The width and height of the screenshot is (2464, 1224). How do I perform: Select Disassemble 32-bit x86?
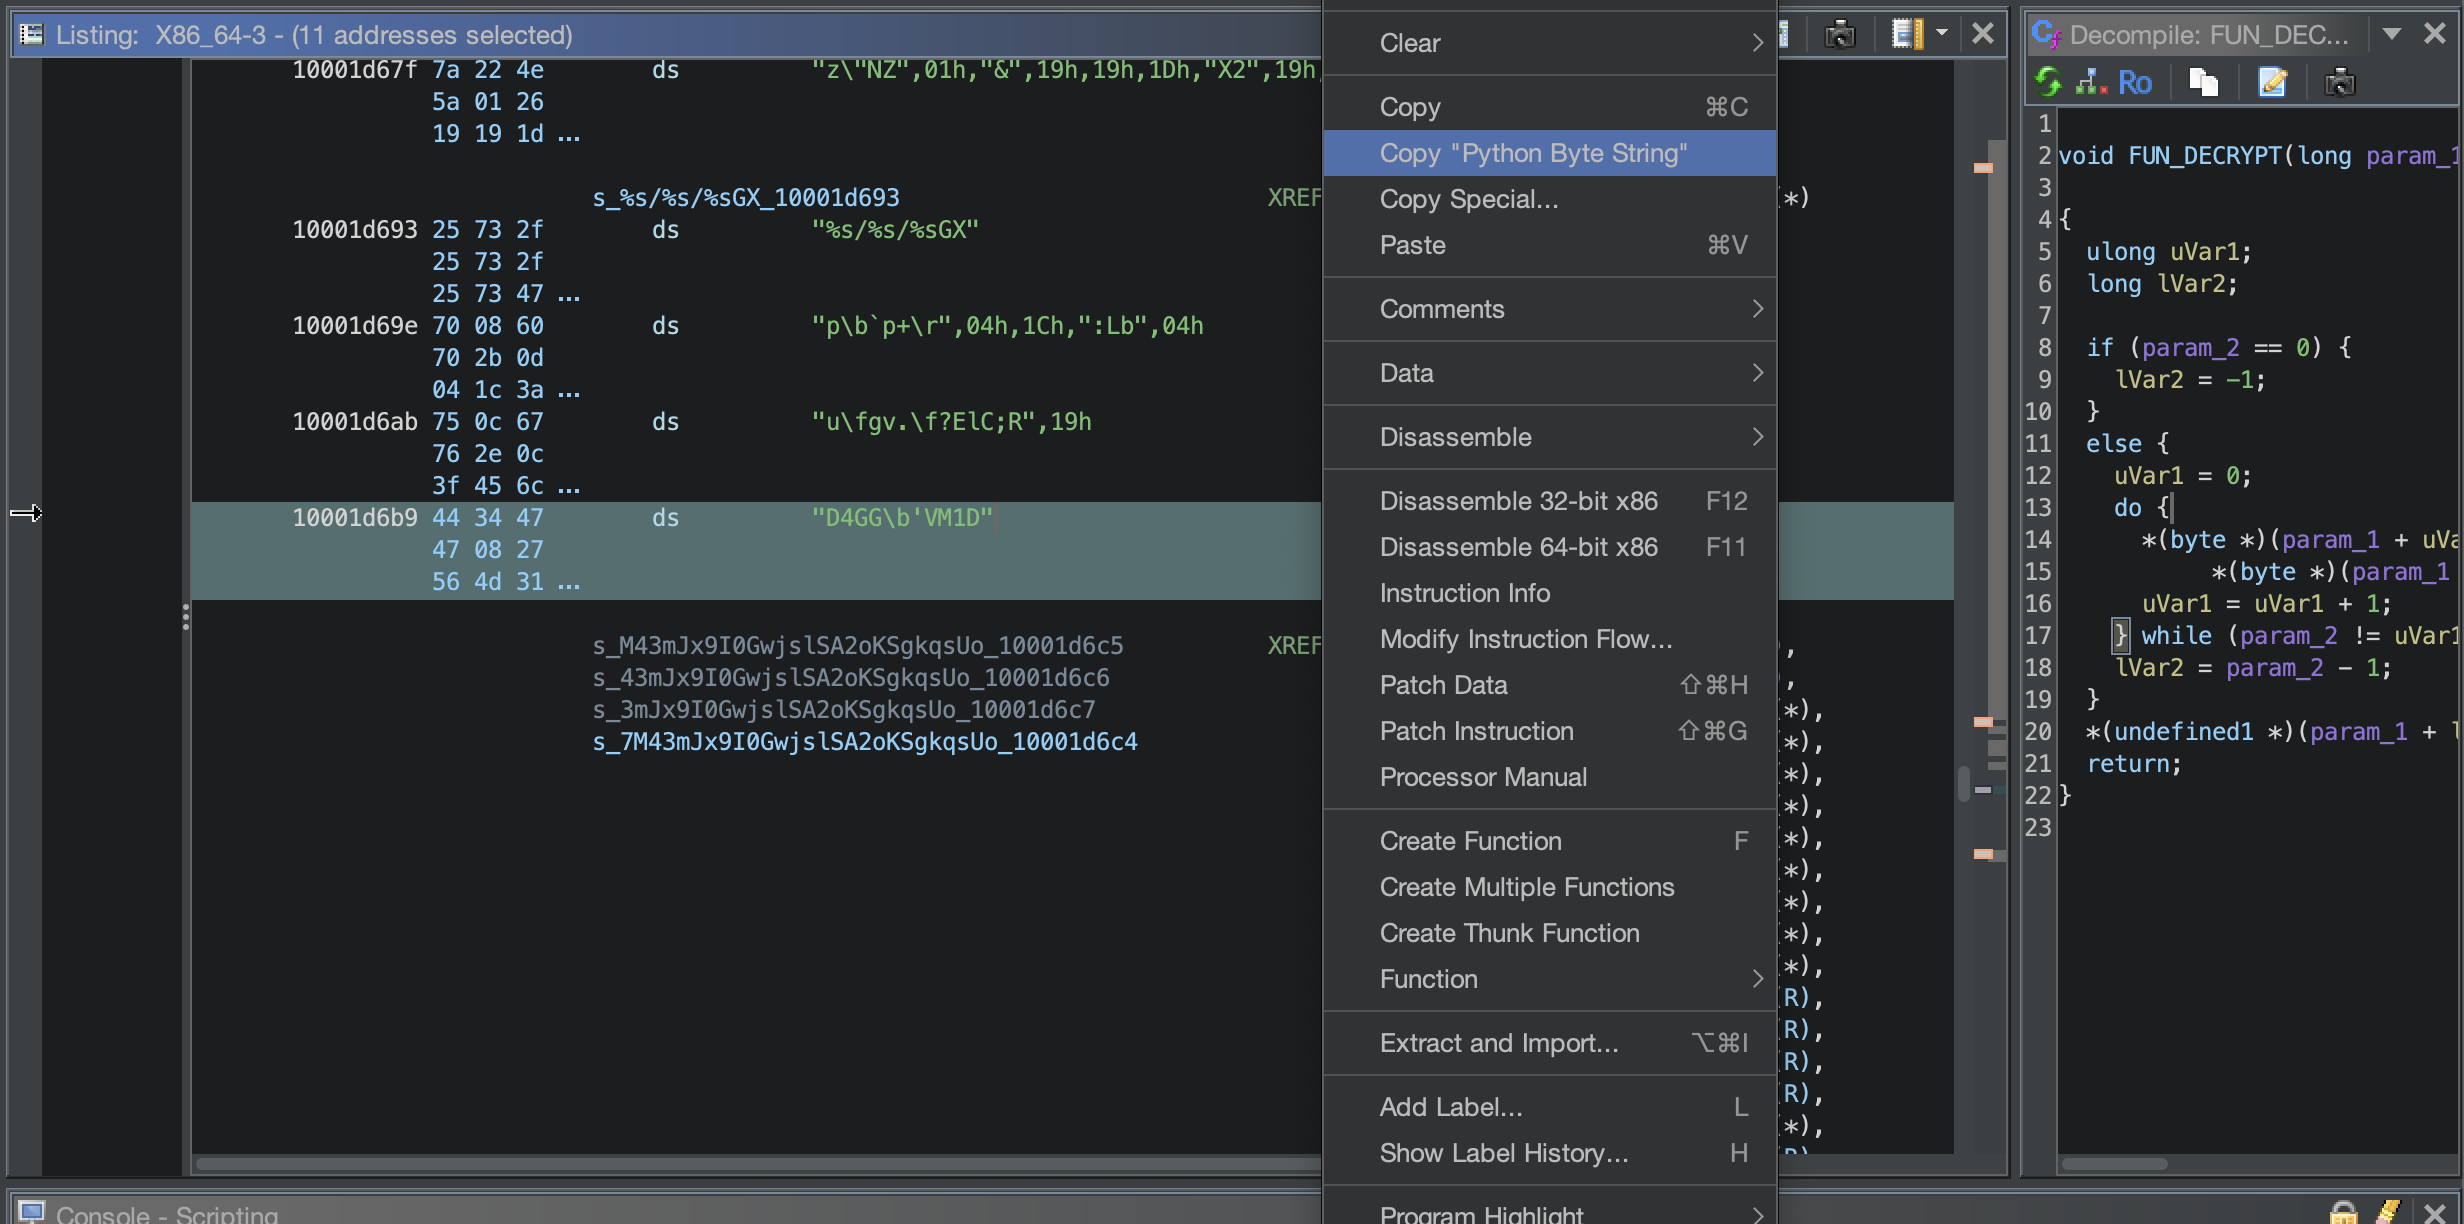tap(1549, 501)
